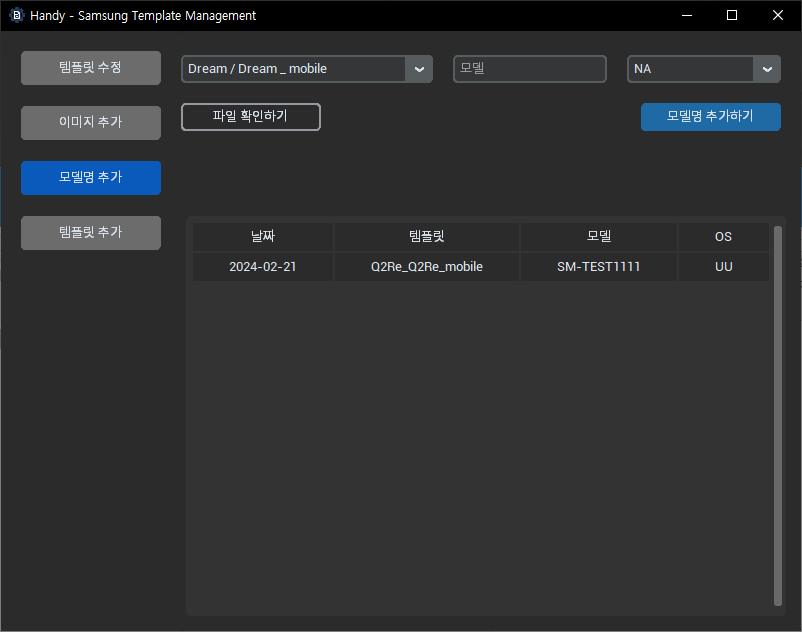Click the 모델명 추가하기 button
The height and width of the screenshot is (632, 802).
point(710,117)
